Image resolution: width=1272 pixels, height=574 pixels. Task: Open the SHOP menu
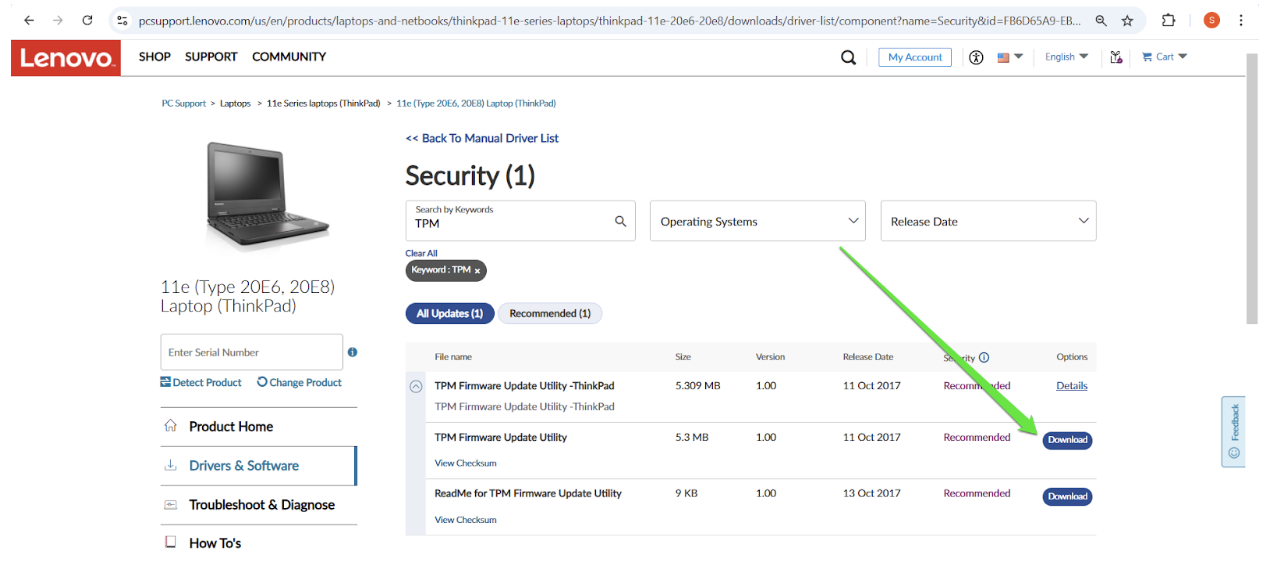[x=154, y=57]
